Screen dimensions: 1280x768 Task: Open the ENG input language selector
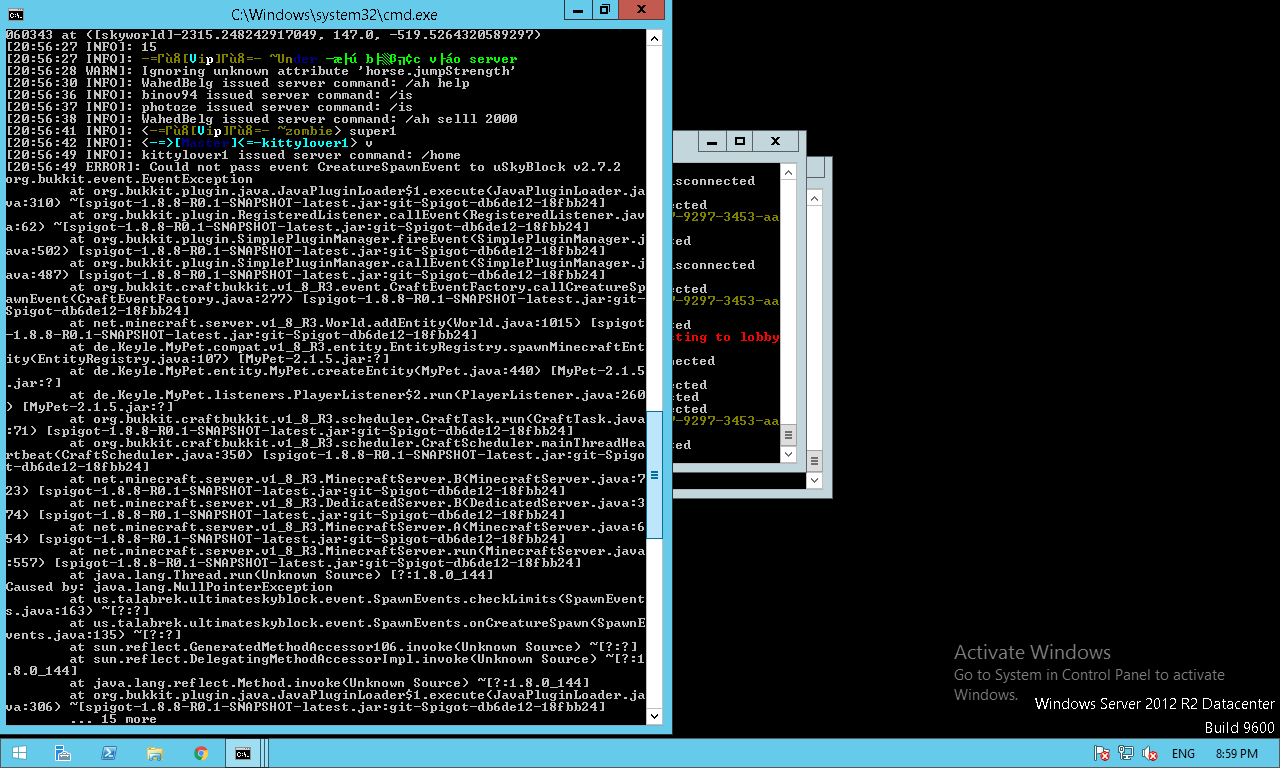coord(1183,753)
